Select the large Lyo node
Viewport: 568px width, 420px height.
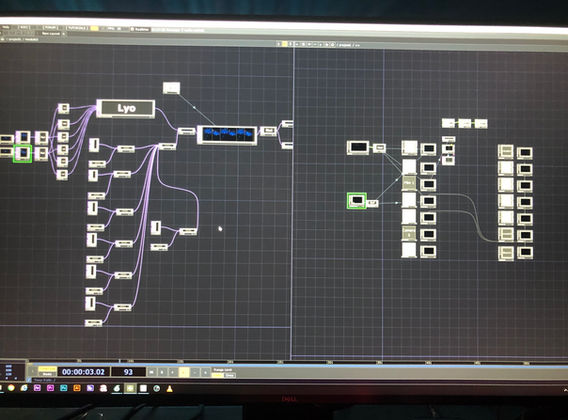126,108
